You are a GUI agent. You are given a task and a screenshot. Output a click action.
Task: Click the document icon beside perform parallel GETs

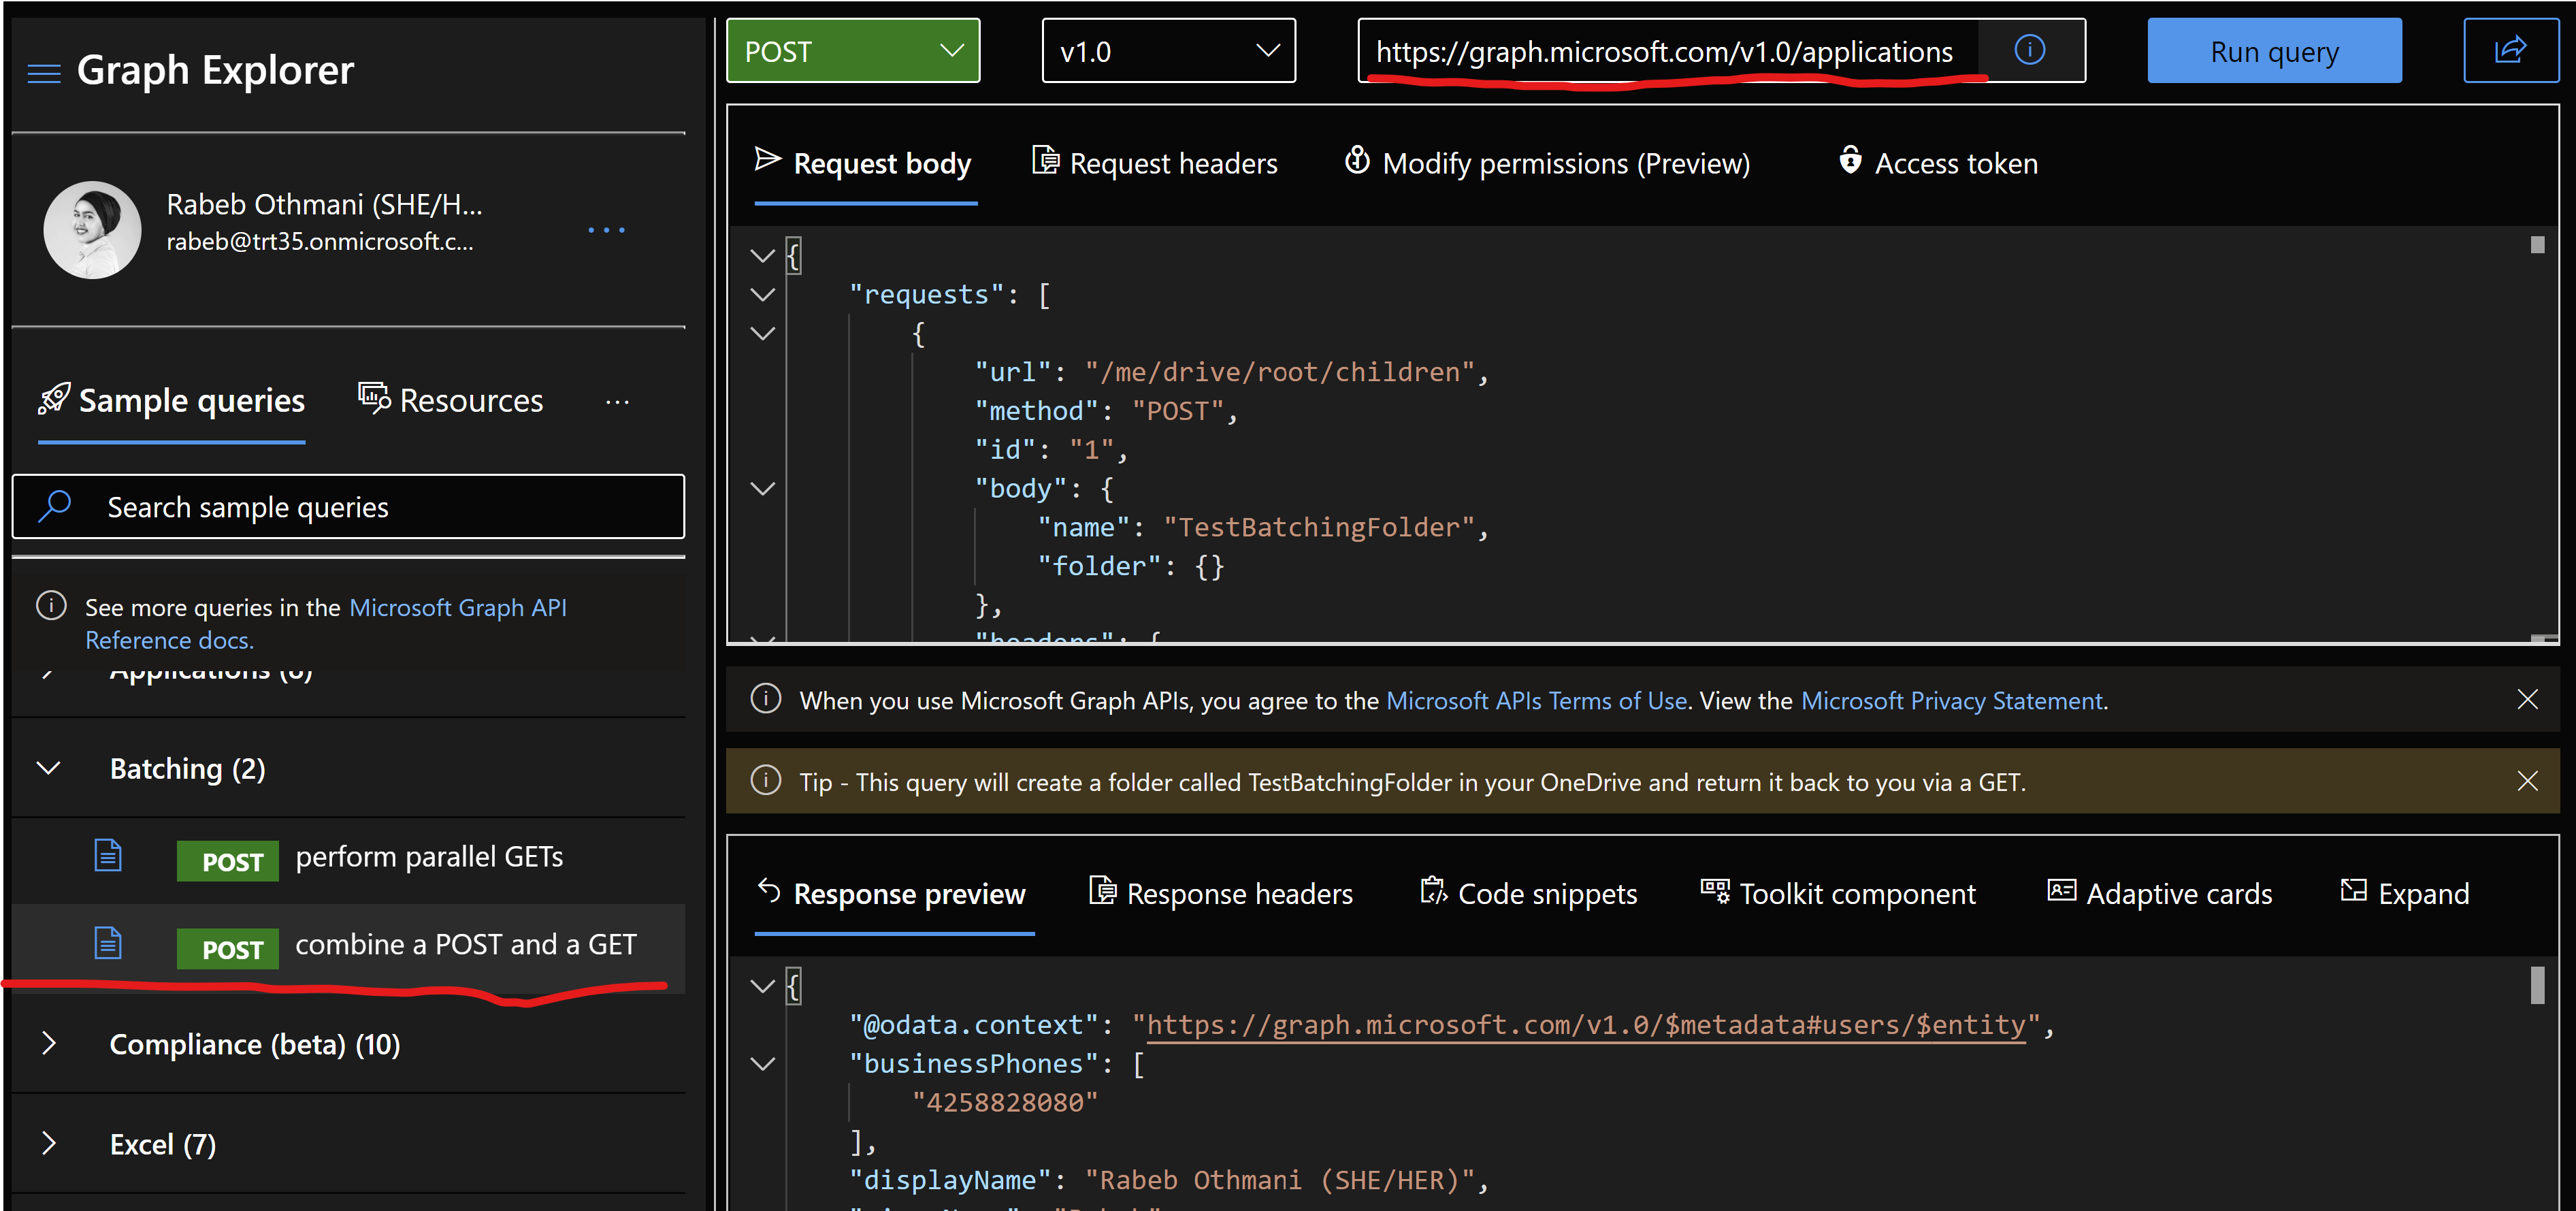pyautogui.click(x=107, y=855)
